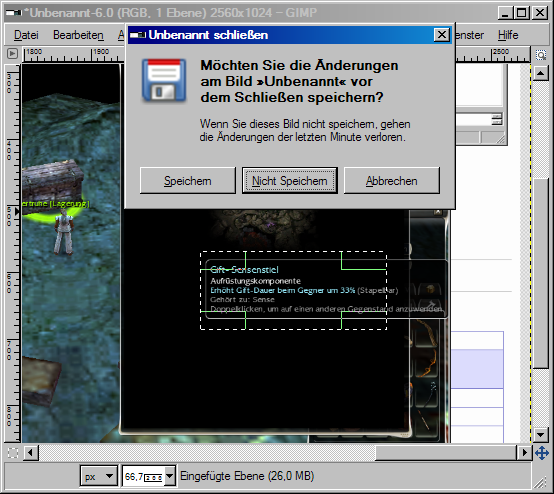Click the Speichern button

click(x=188, y=181)
